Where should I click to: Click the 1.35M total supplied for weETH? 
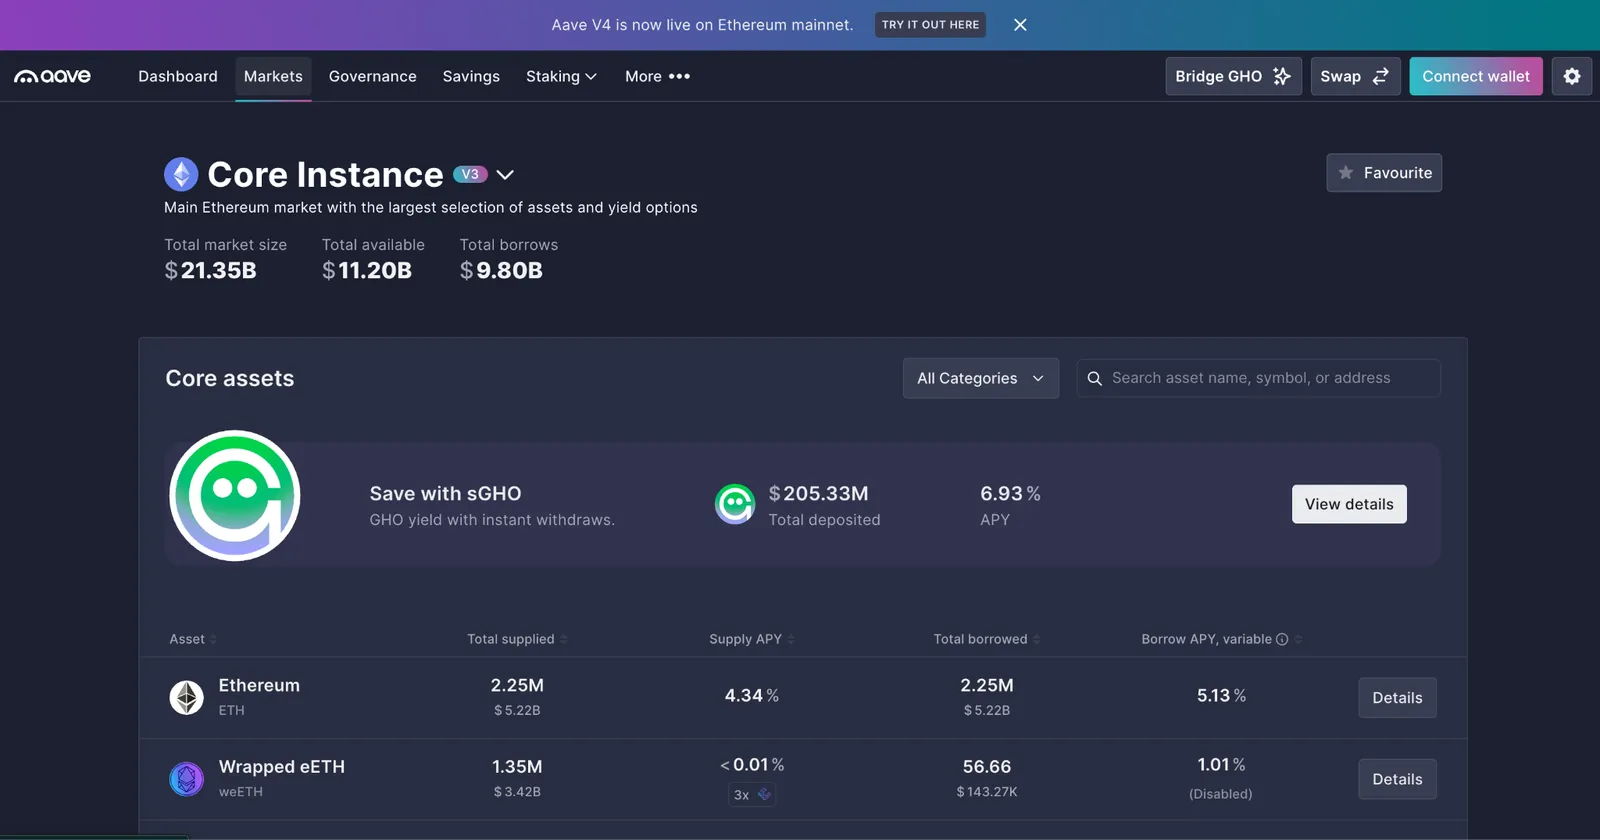(x=517, y=767)
